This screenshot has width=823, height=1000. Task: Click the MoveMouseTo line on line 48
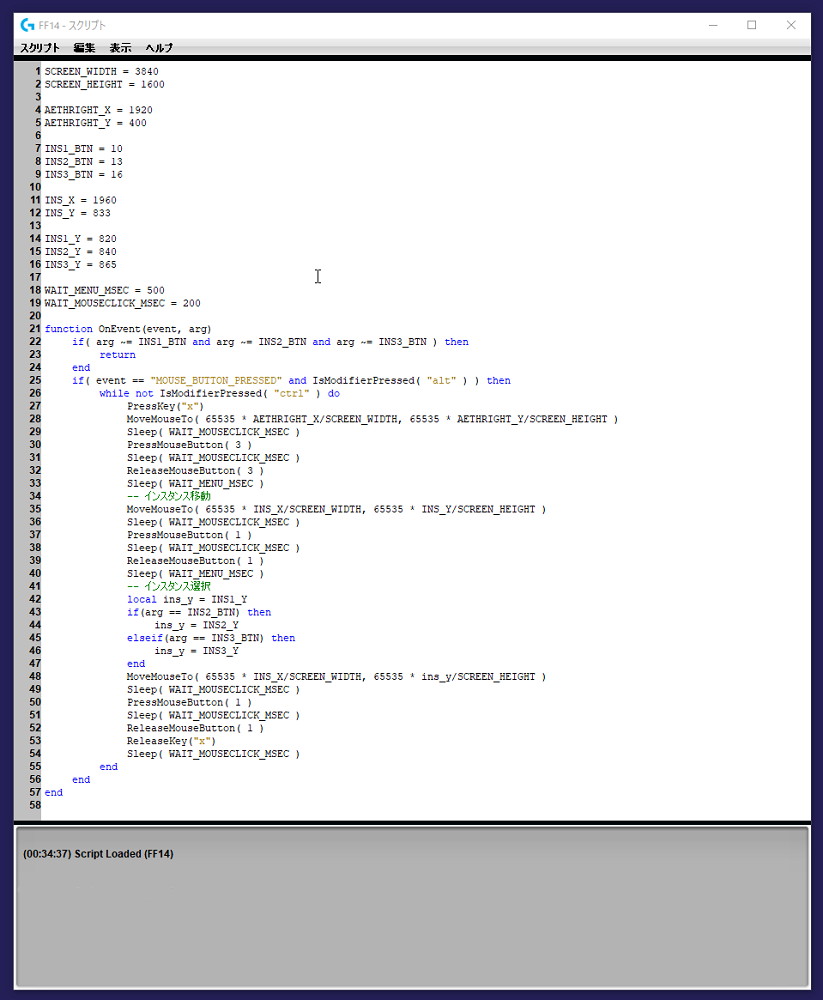pyautogui.click(x=336, y=677)
